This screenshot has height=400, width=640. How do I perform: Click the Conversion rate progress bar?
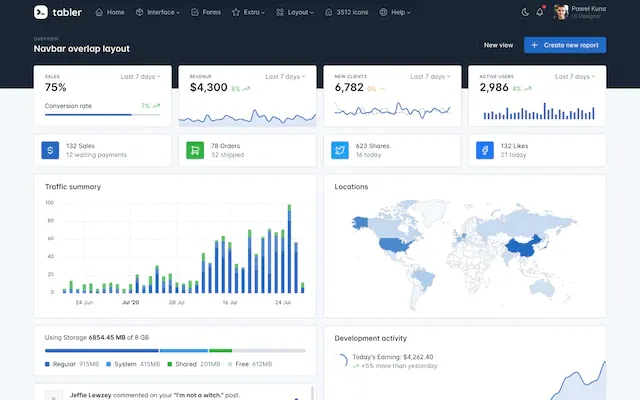point(102,115)
